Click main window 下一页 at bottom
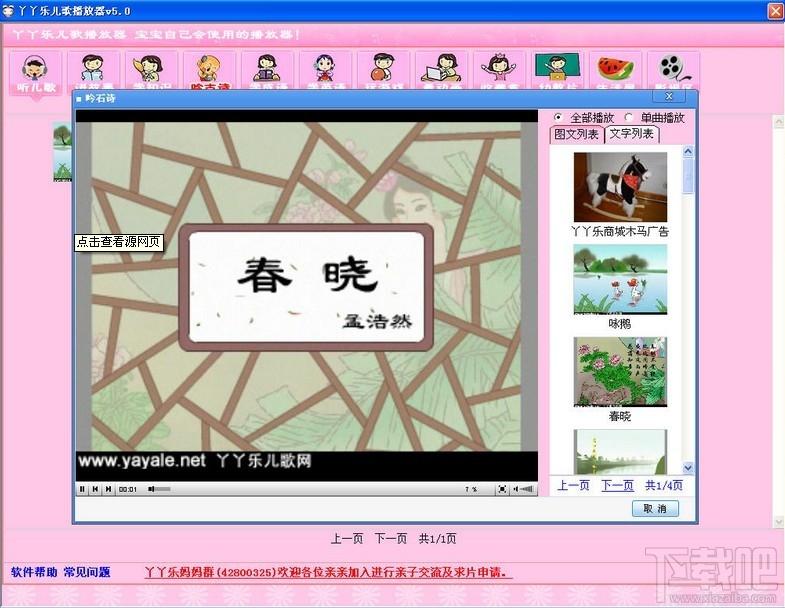 [390, 539]
